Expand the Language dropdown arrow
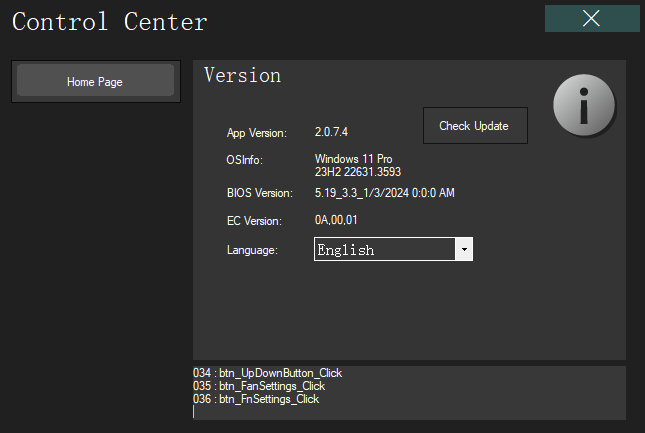 point(464,250)
